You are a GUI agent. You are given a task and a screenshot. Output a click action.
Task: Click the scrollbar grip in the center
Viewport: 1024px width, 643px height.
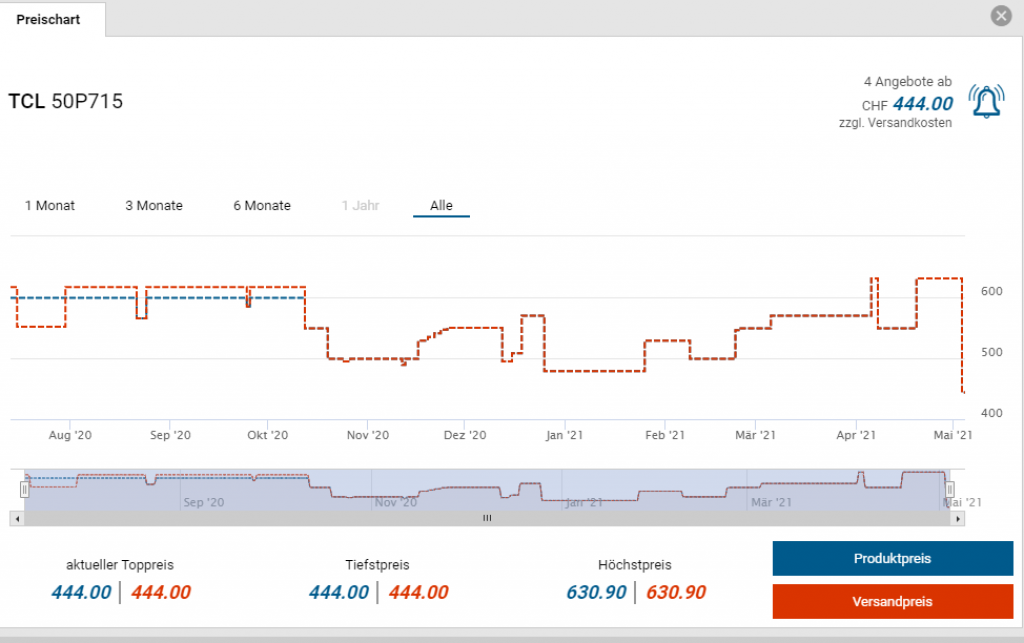coord(487,518)
